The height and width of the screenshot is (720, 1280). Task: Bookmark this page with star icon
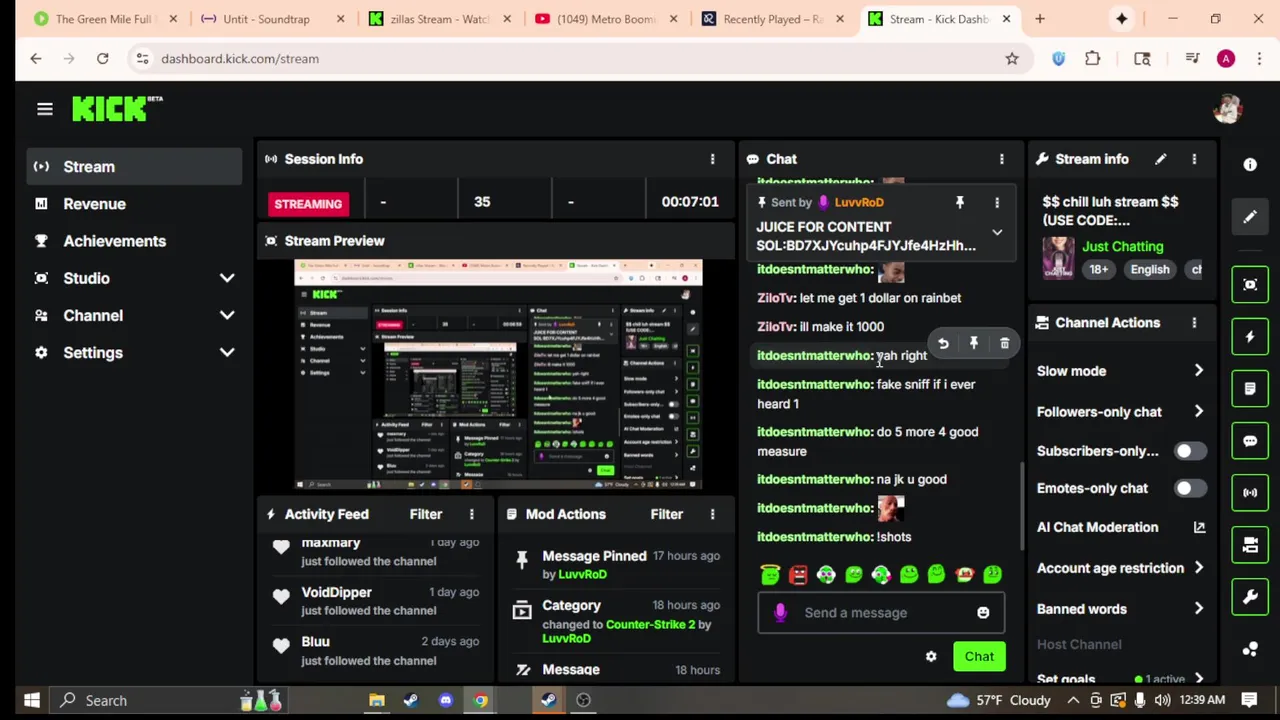tap(1012, 58)
